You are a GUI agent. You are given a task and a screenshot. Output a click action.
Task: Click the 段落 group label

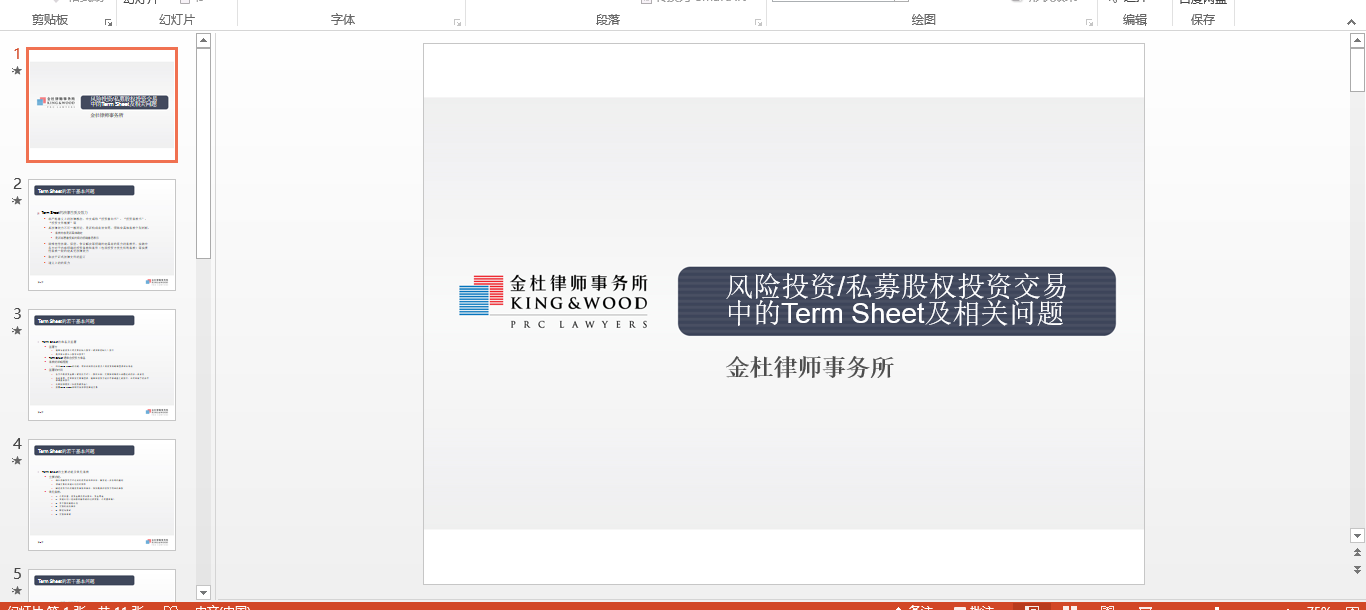[608, 20]
